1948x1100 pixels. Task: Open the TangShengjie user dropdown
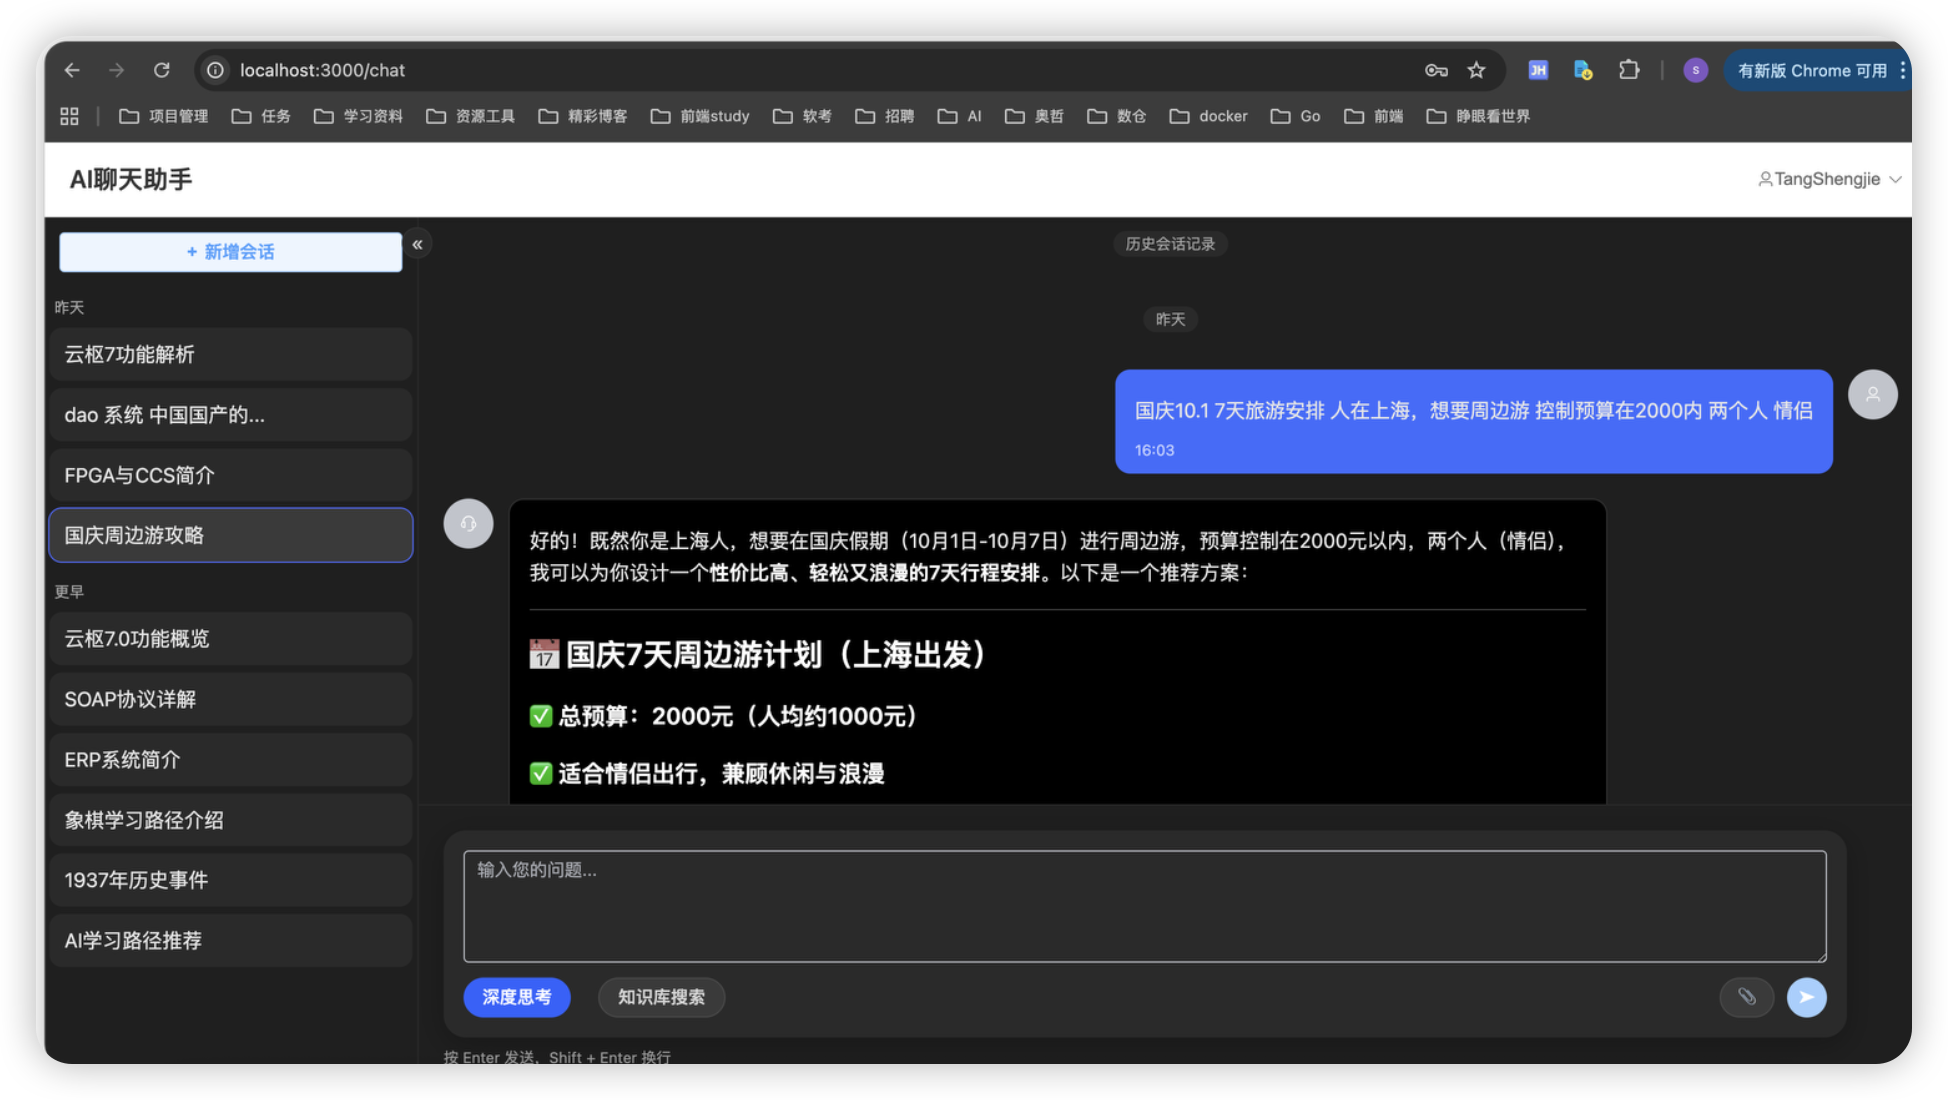(1829, 179)
